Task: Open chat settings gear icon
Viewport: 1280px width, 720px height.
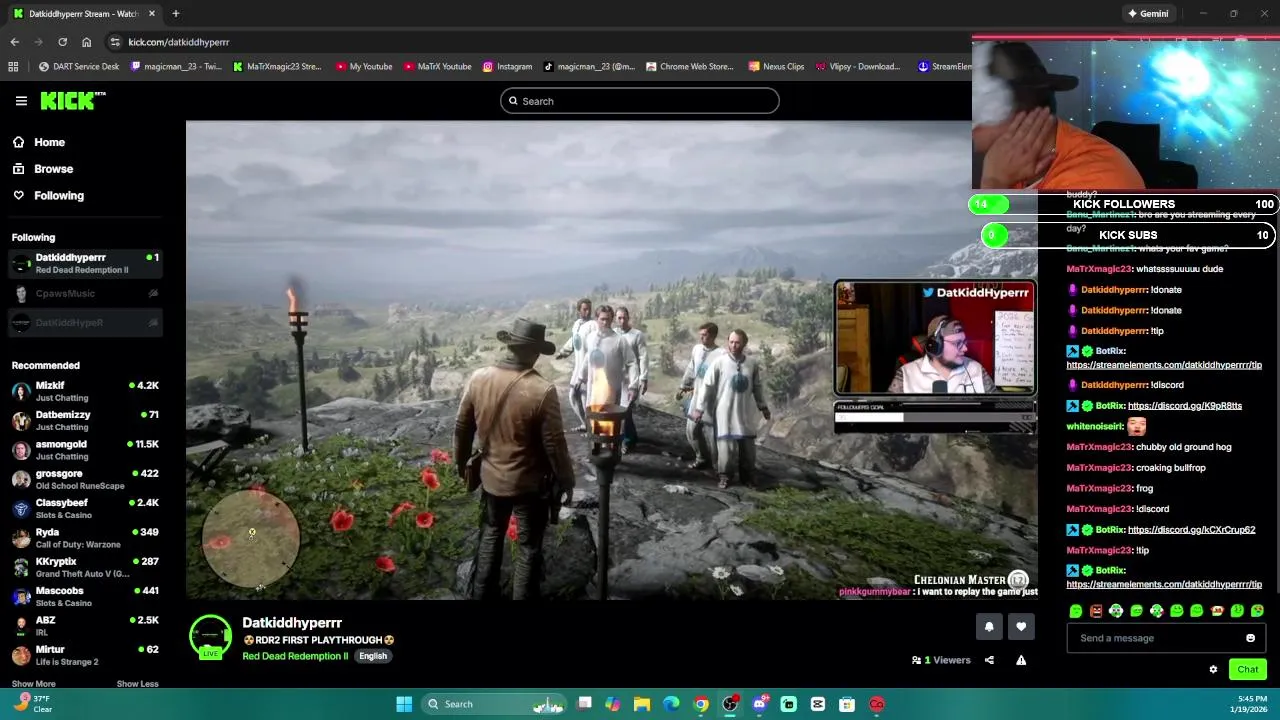Action: tap(1213, 670)
